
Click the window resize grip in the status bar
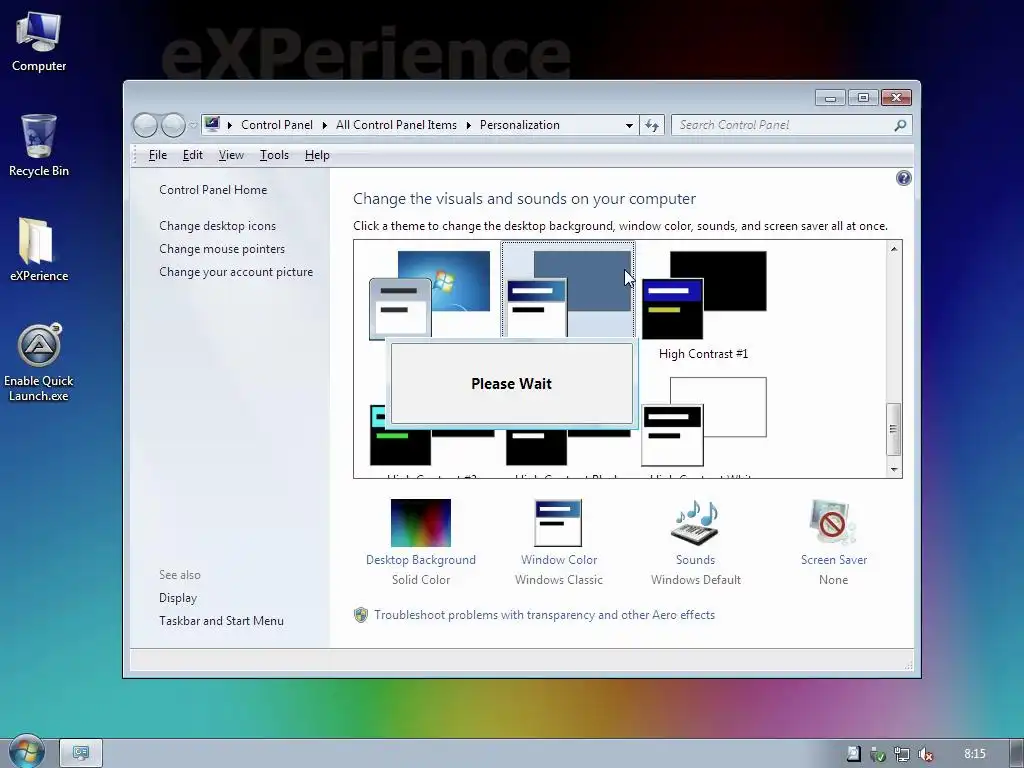[x=908, y=665]
